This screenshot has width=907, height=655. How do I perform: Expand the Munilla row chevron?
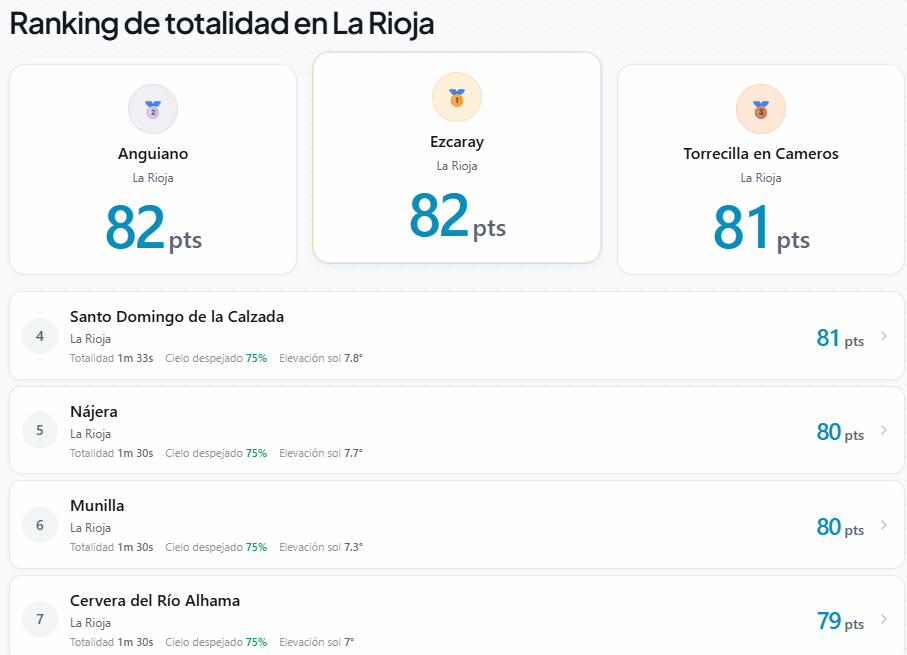(884, 525)
